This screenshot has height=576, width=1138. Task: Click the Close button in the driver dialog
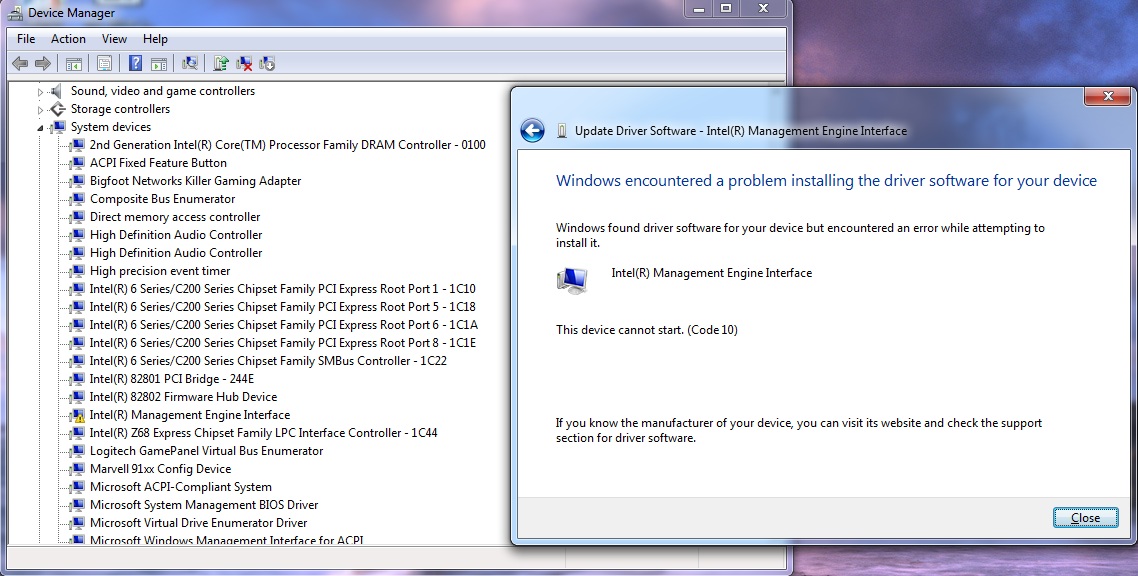point(1086,518)
